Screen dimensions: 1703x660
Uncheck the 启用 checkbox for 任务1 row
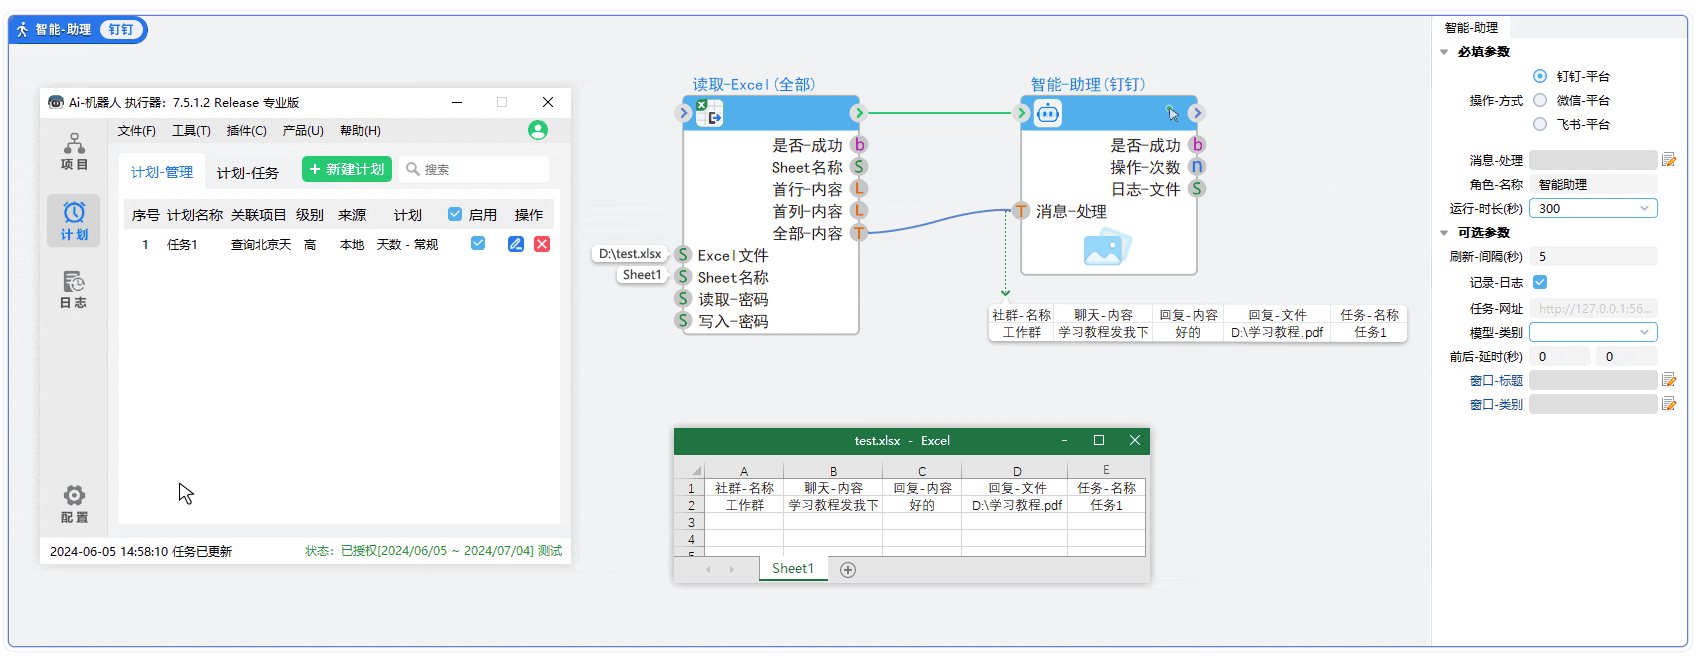pos(478,243)
